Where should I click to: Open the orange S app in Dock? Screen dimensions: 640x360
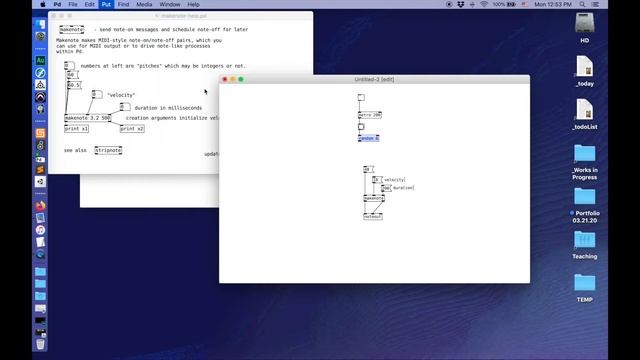(x=40, y=133)
